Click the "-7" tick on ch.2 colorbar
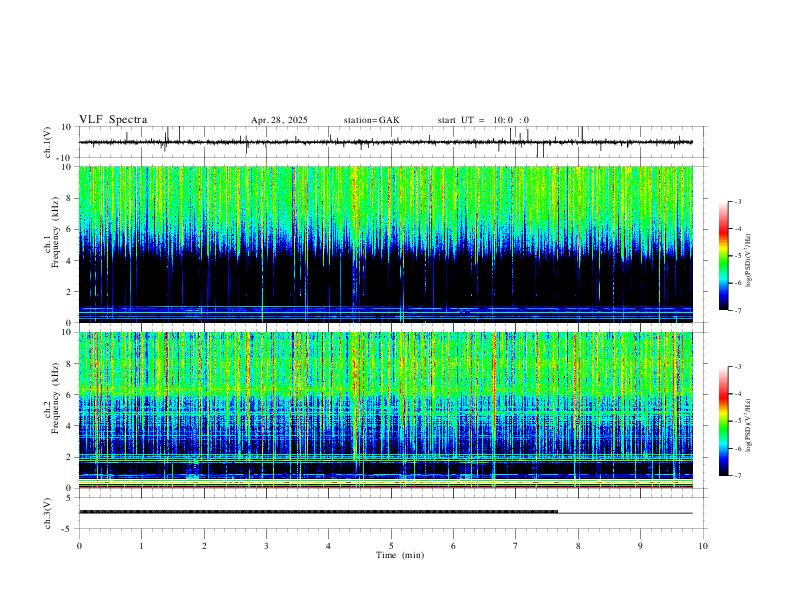 737,476
